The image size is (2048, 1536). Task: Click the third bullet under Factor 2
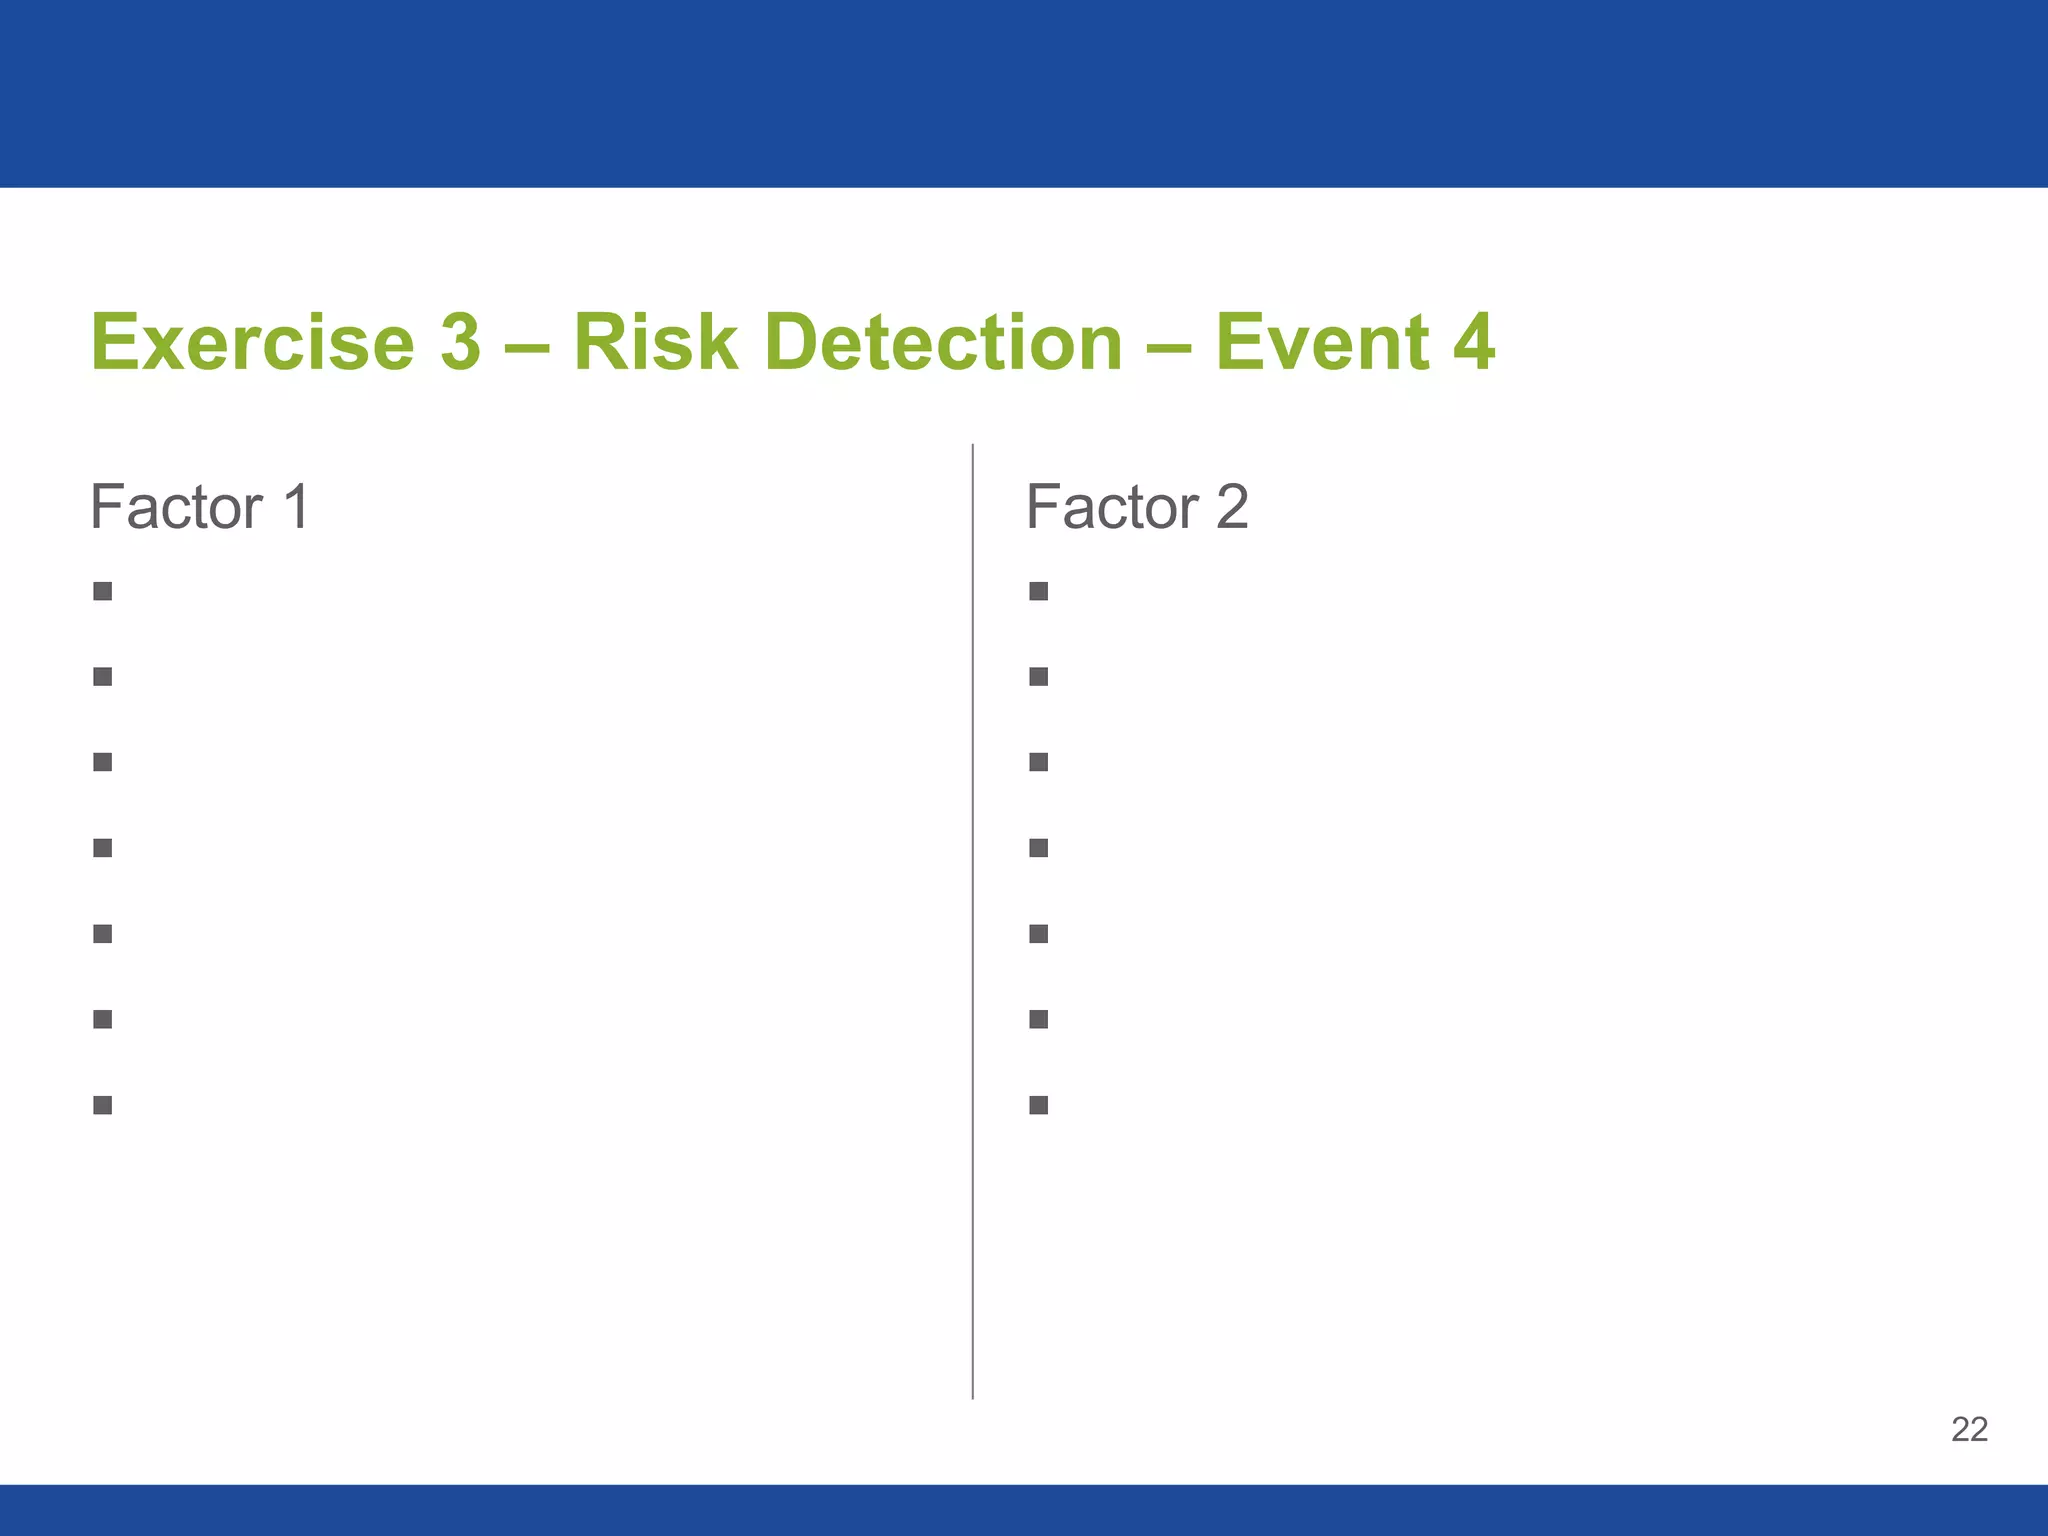pyautogui.click(x=1039, y=763)
